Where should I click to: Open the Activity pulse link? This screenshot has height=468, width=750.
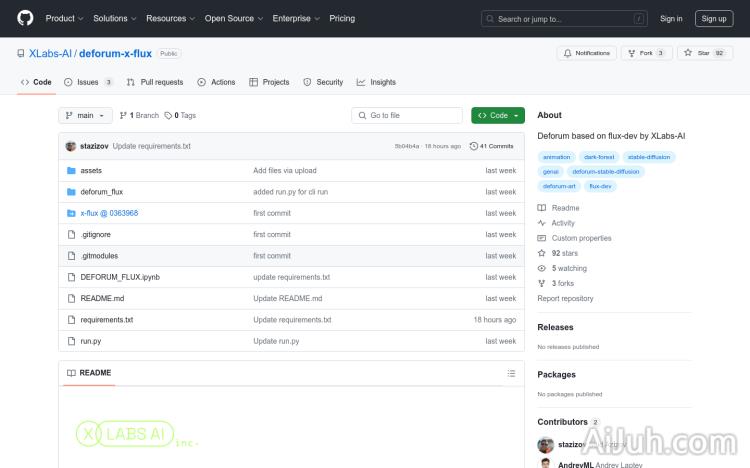click(x=563, y=223)
